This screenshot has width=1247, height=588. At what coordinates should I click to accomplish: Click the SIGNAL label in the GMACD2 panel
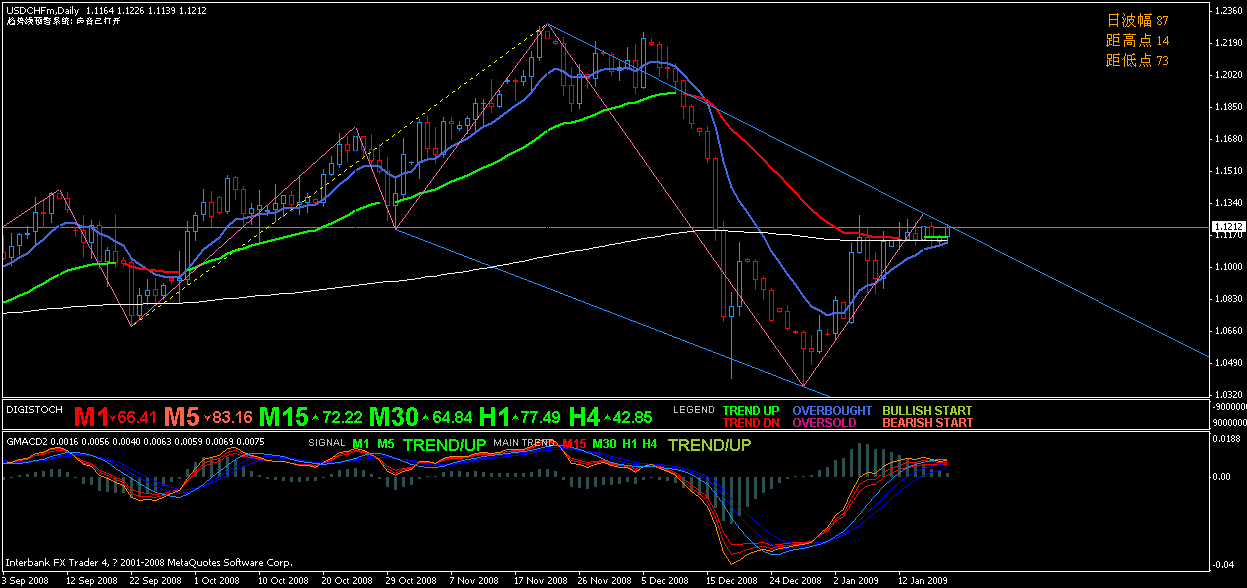[x=326, y=442]
